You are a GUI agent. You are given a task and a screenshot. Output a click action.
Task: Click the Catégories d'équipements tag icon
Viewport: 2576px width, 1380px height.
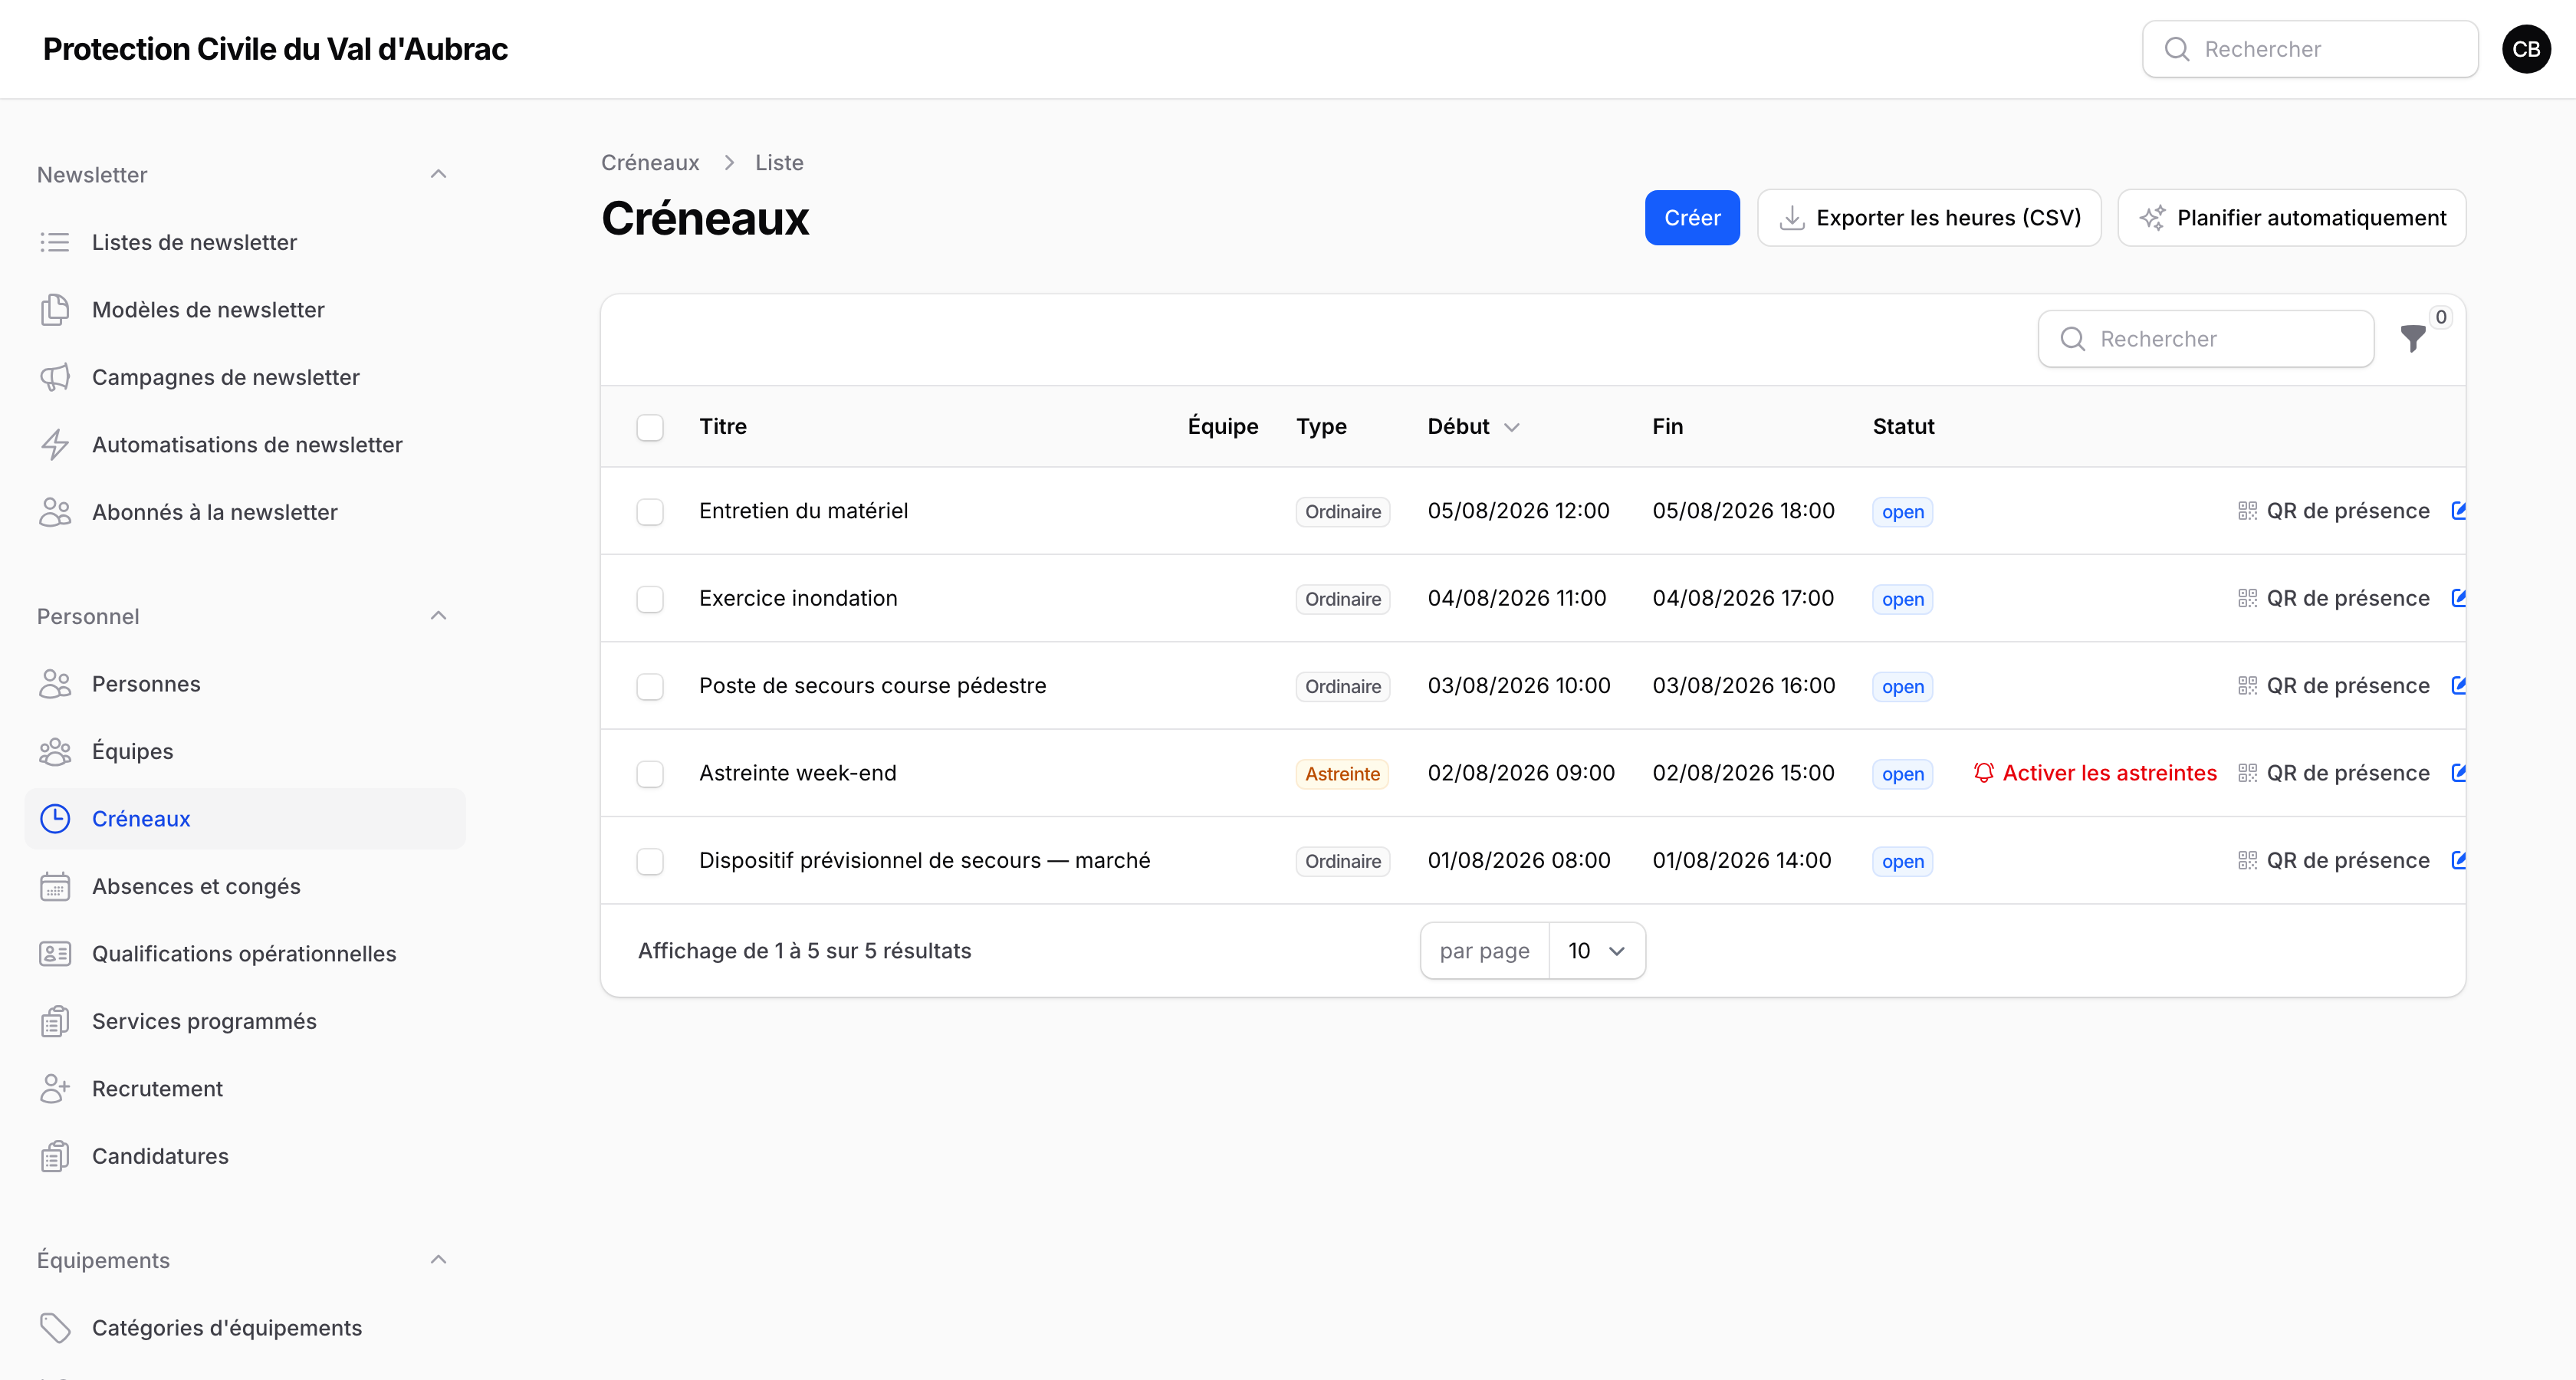55,1328
